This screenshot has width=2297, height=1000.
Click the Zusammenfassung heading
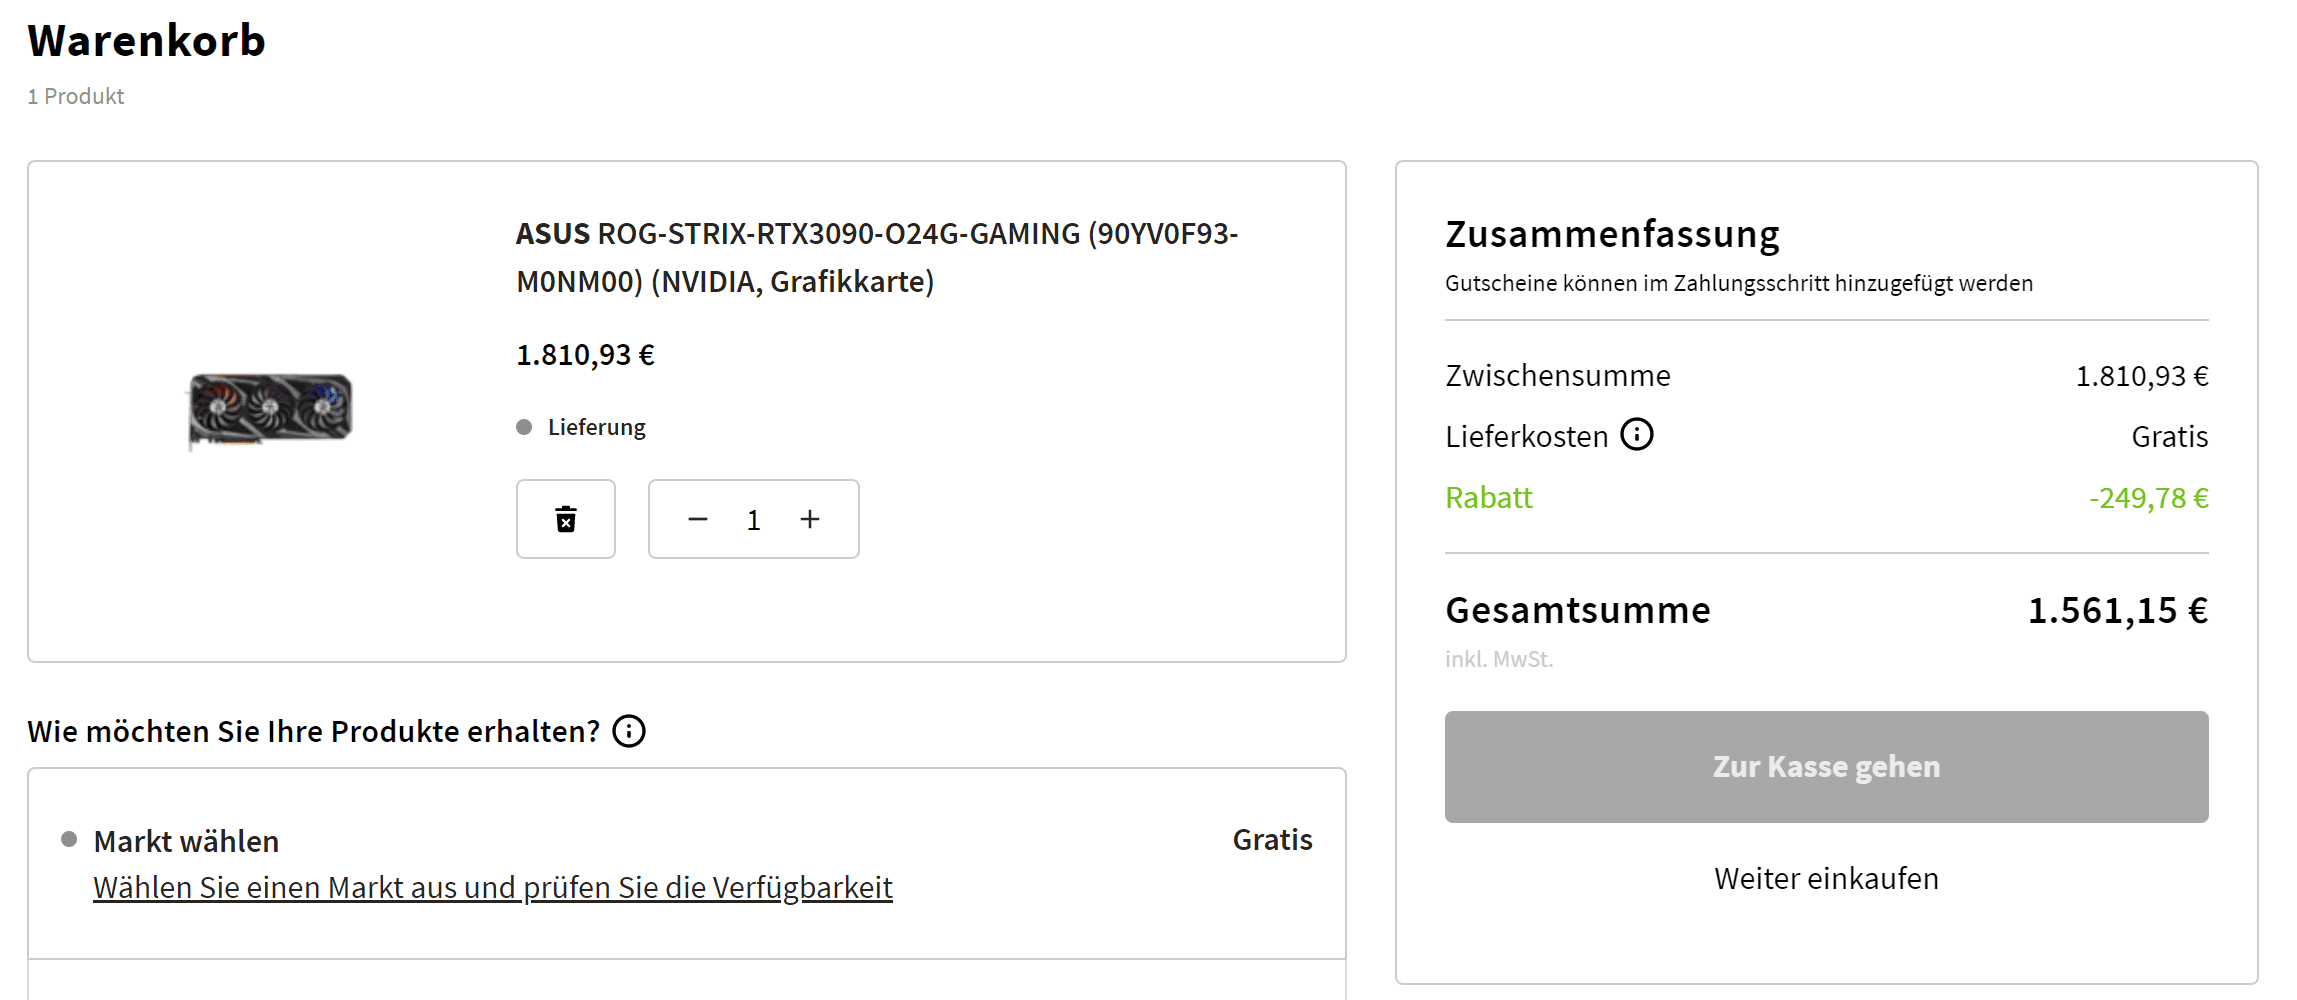coord(1612,234)
